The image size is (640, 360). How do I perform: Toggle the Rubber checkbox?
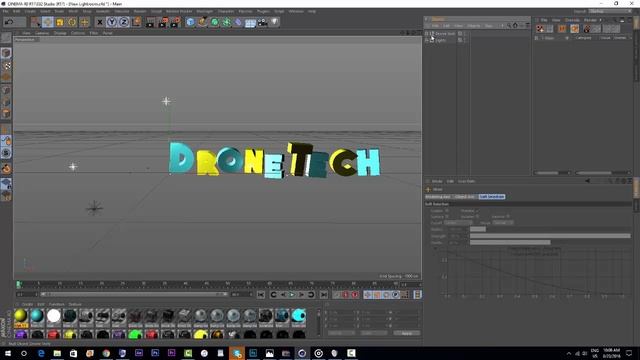pos(477,217)
